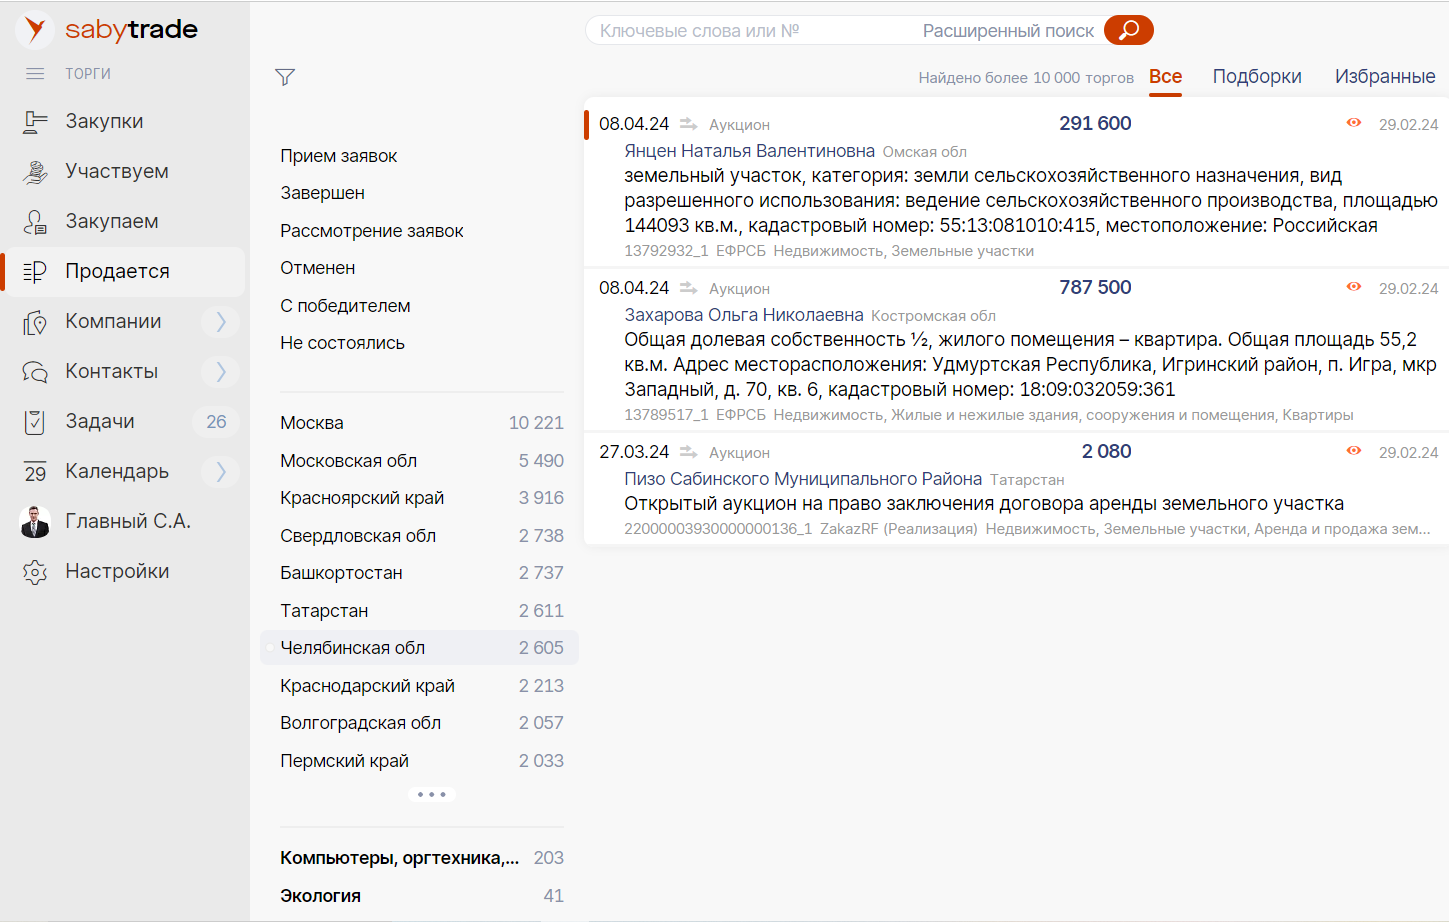This screenshot has height=922, width=1449.
Task: Filter trades by Прием заявок status
Action: tap(338, 155)
